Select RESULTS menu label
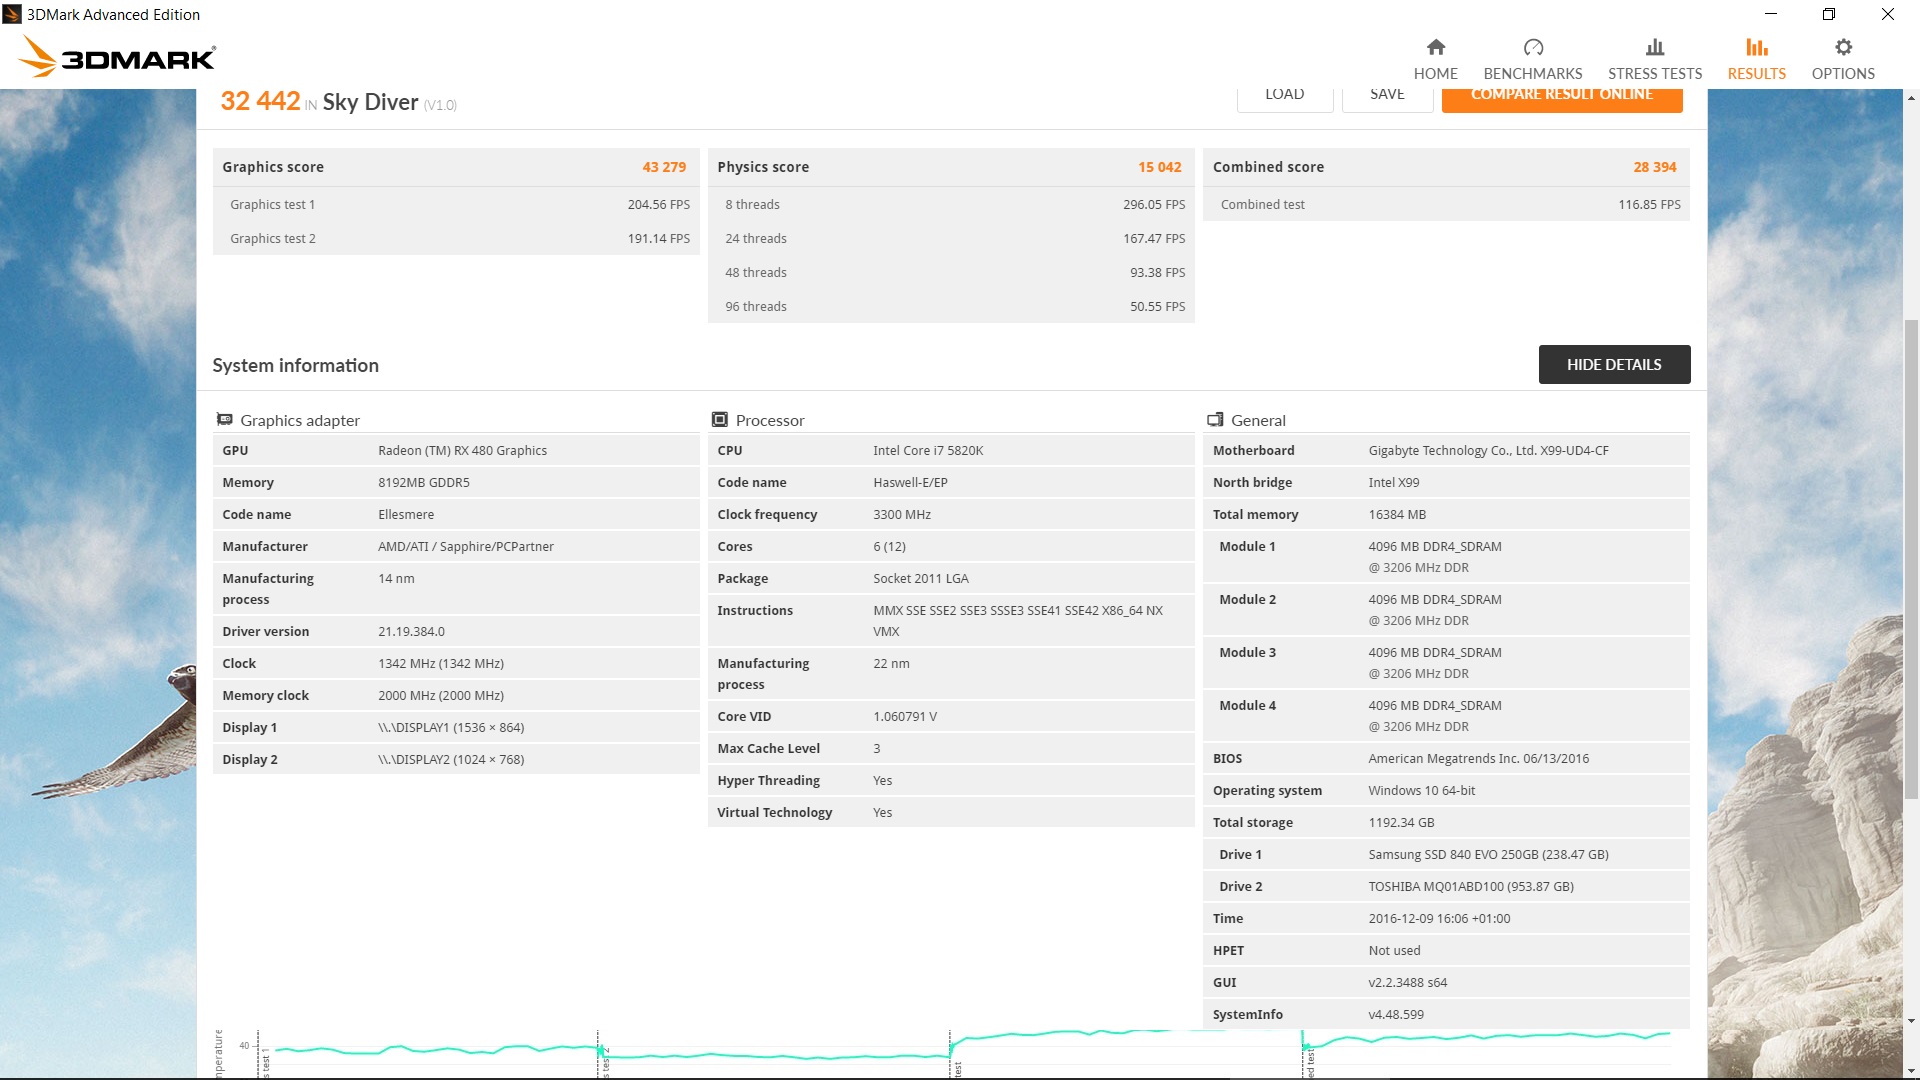The height and width of the screenshot is (1080, 1920). click(1757, 73)
